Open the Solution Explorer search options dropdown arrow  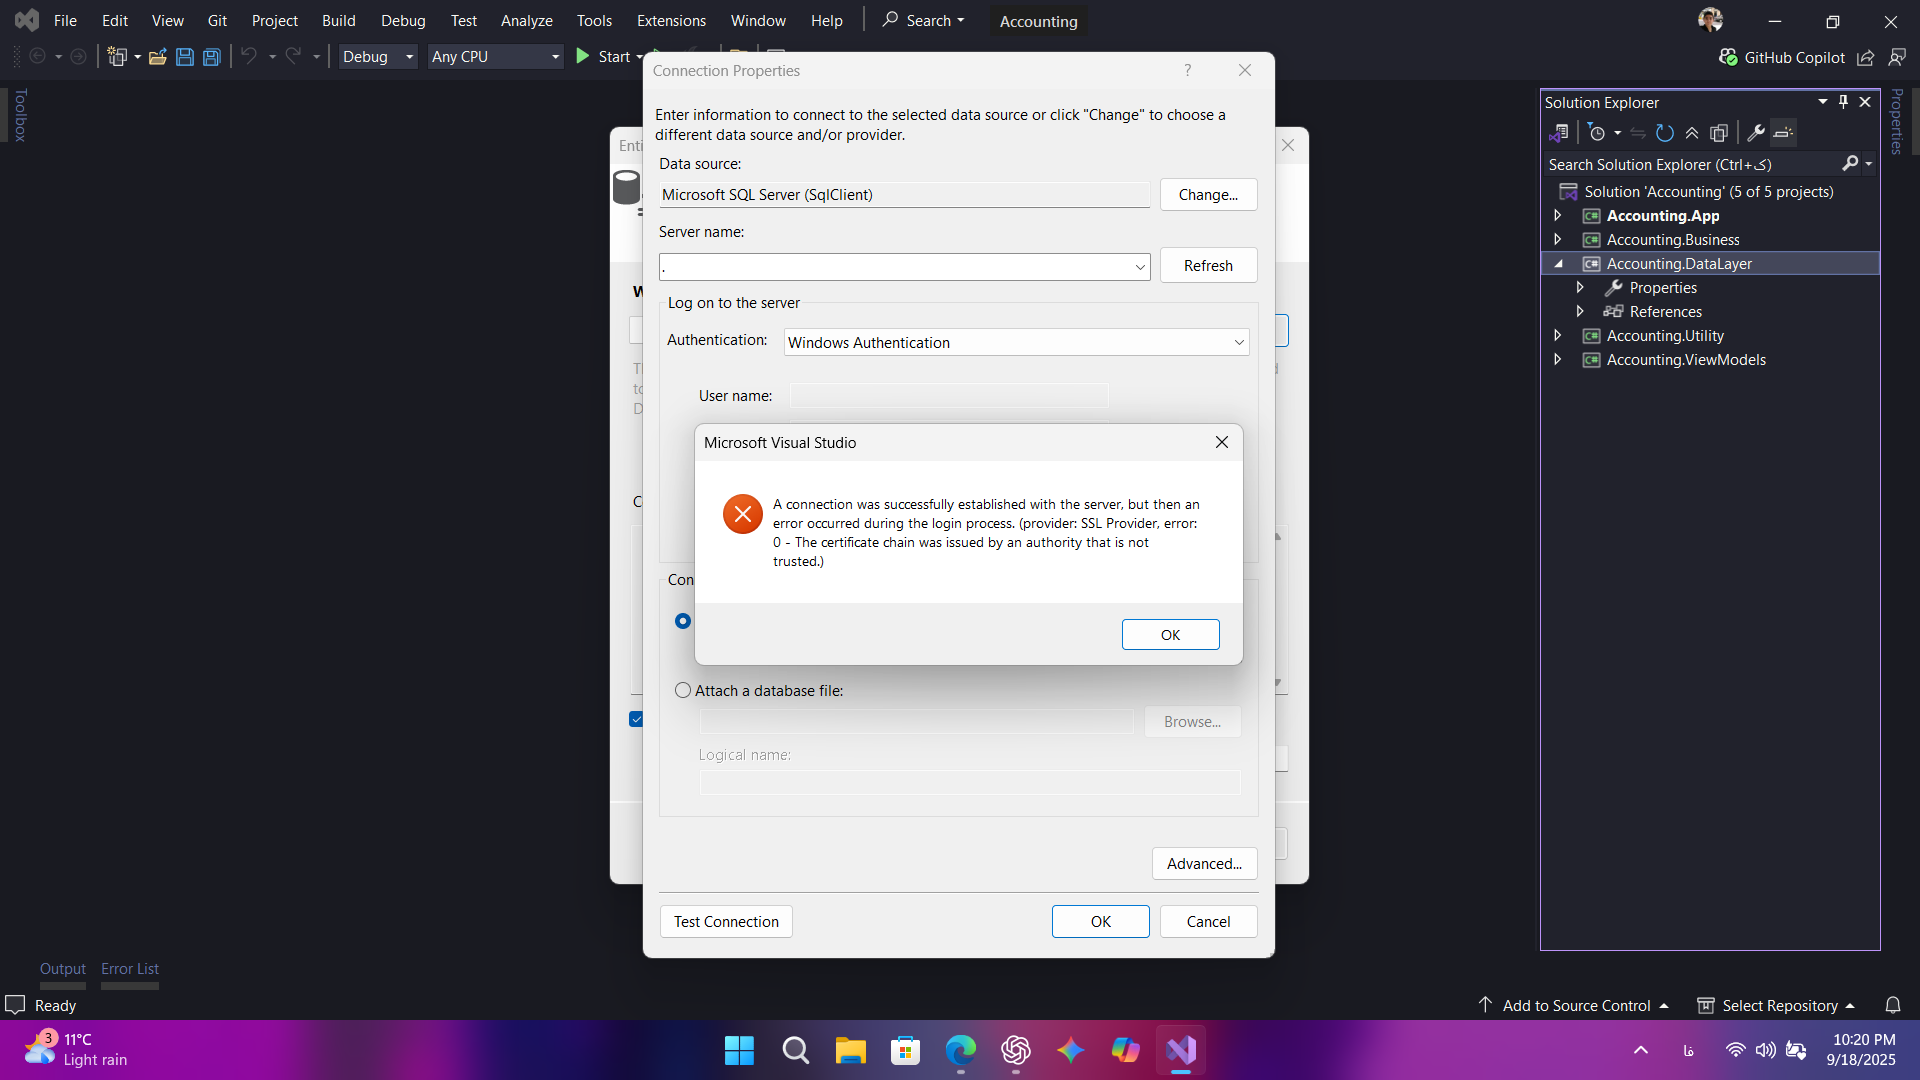(x=1868, y=164)
